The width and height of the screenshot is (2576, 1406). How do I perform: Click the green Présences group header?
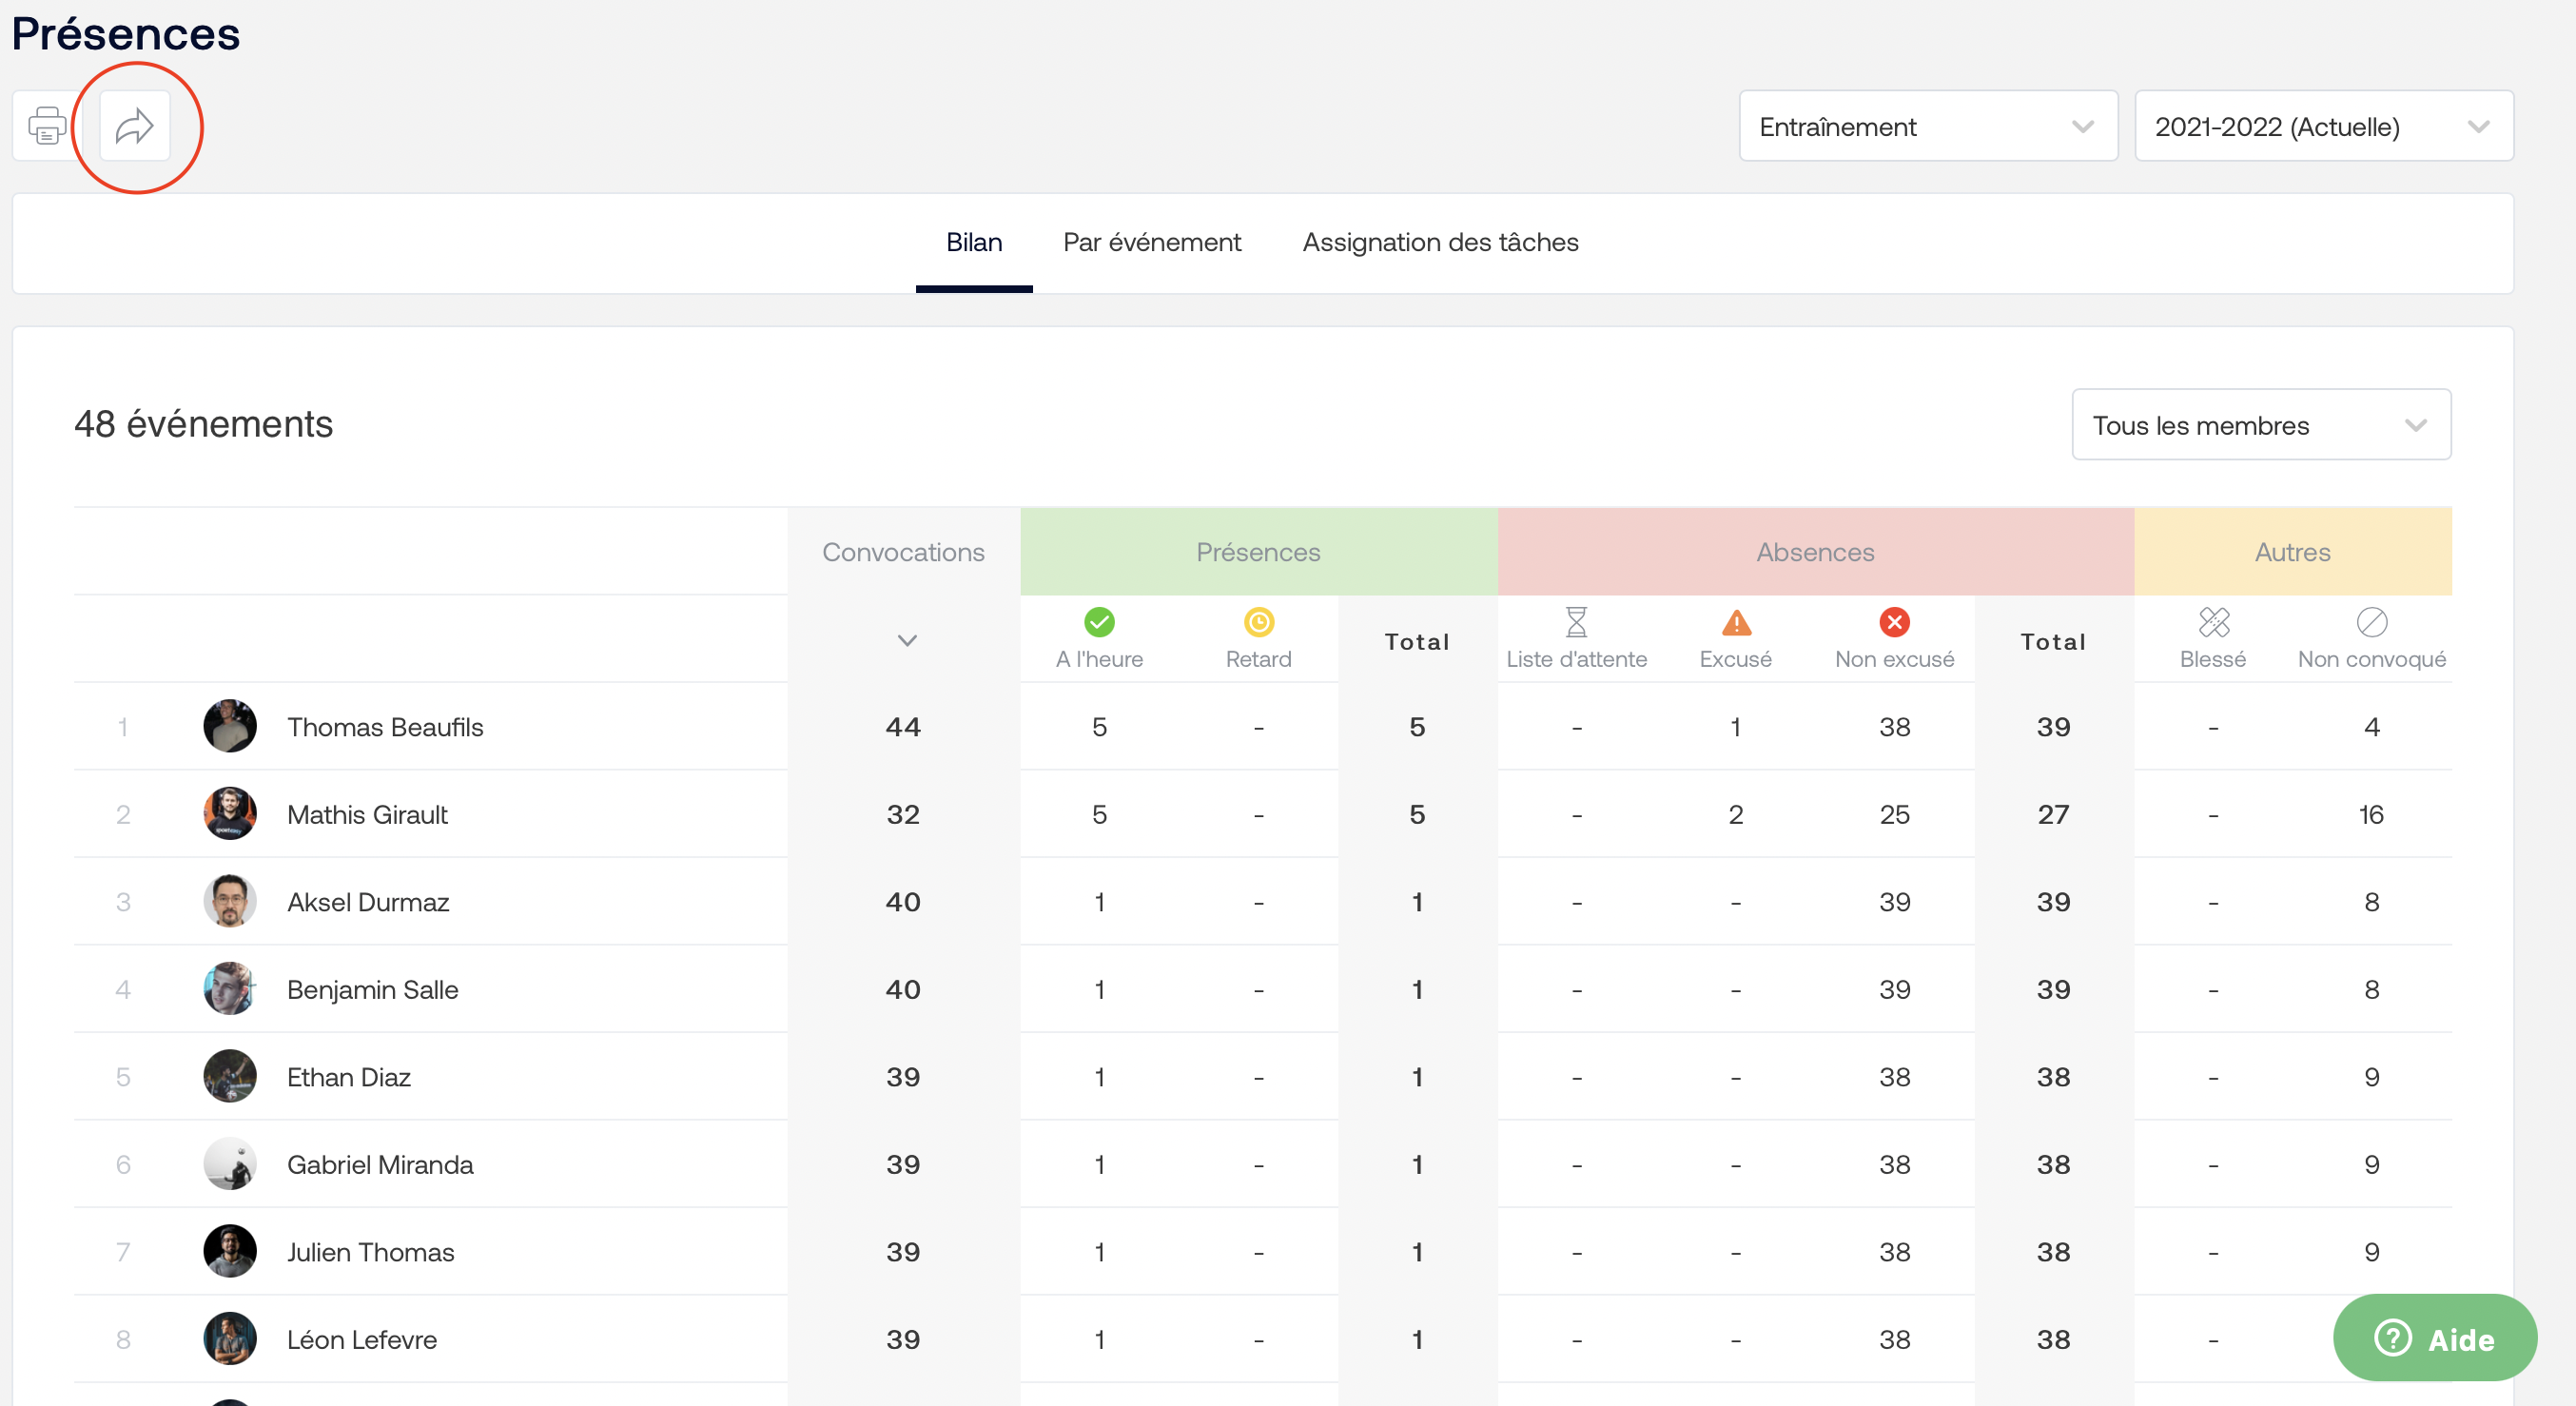click(1258, 552)
